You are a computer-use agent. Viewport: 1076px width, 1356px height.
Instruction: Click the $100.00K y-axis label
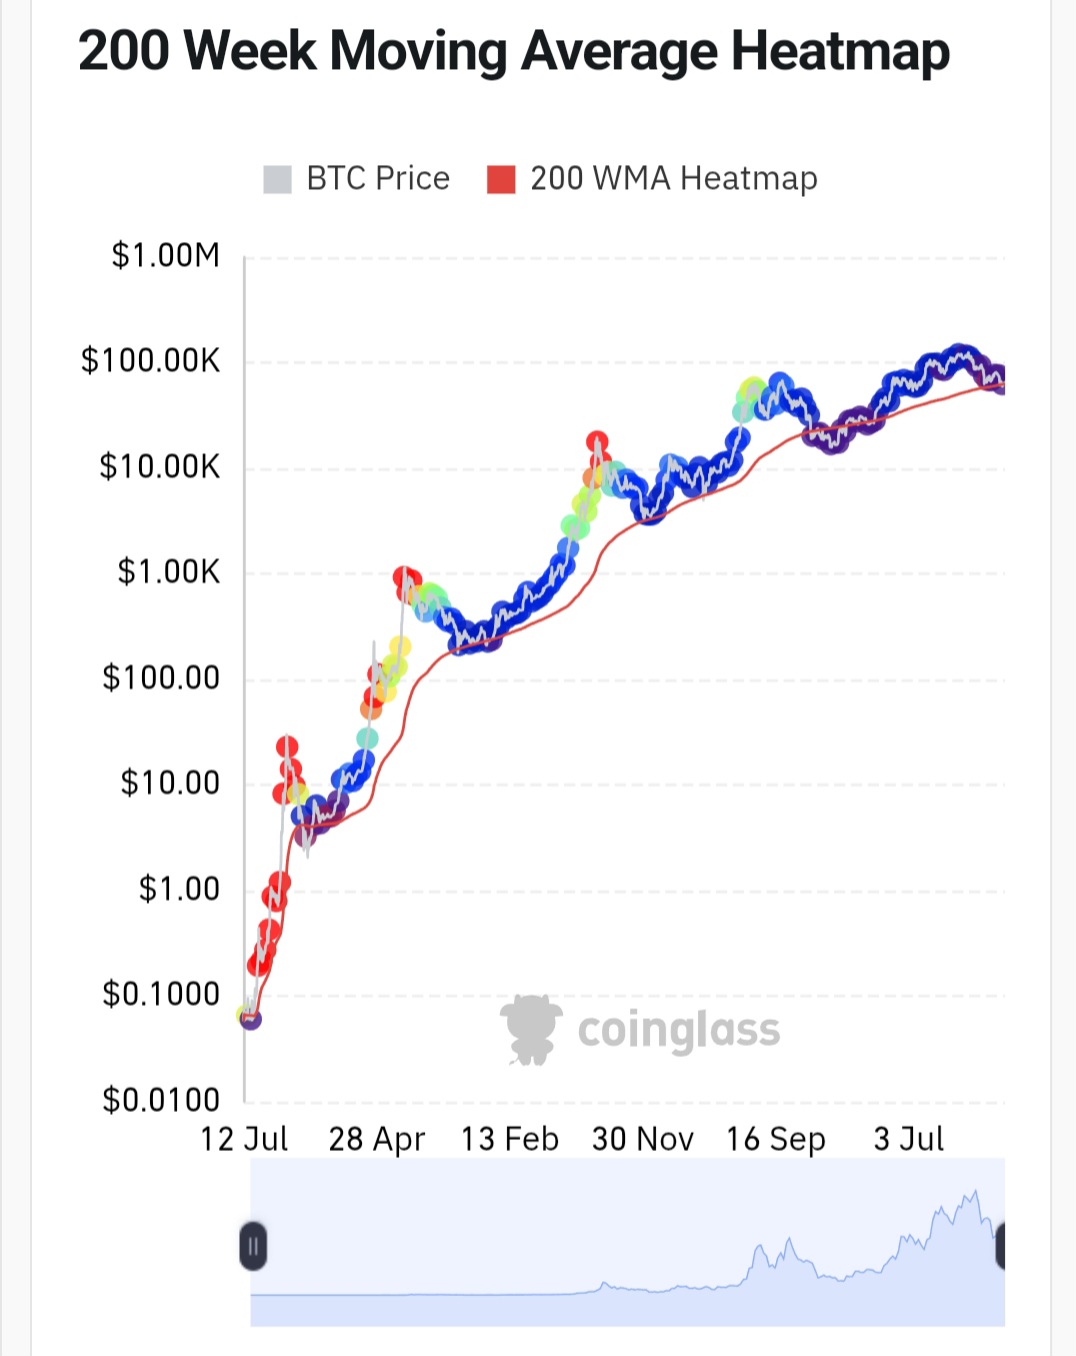tap(150, 361)
